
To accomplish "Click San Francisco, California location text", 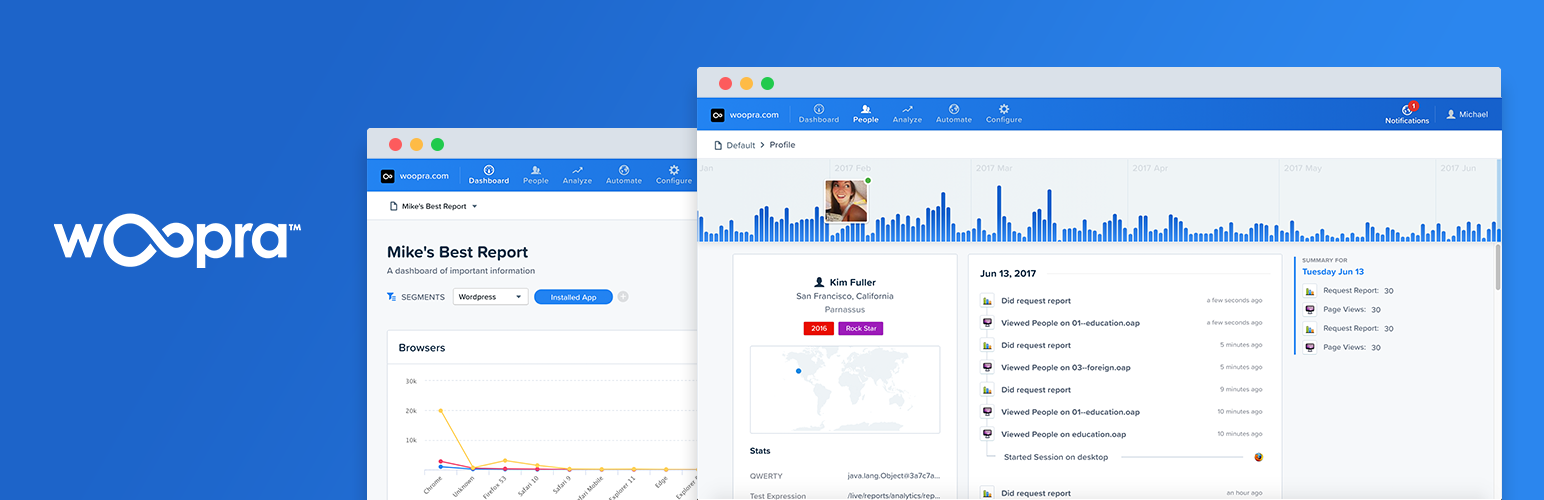I will [845, 296].
